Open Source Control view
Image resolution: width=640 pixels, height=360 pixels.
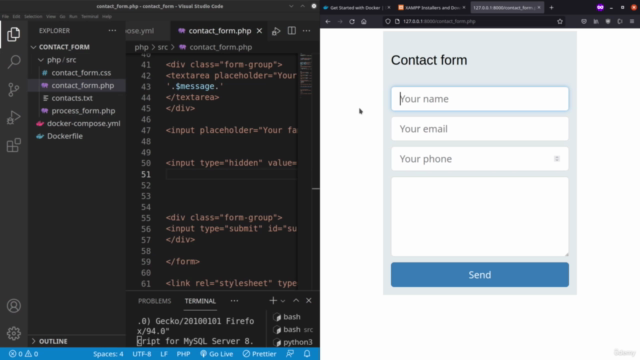tap(13, 90)
